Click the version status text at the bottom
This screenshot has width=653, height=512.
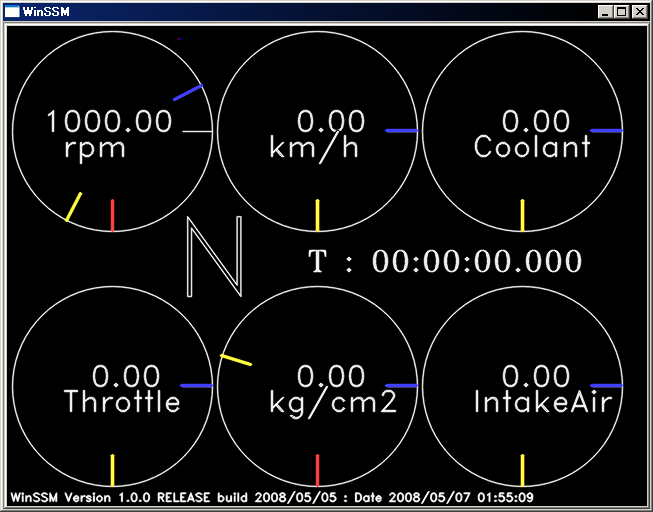(271, 497)
